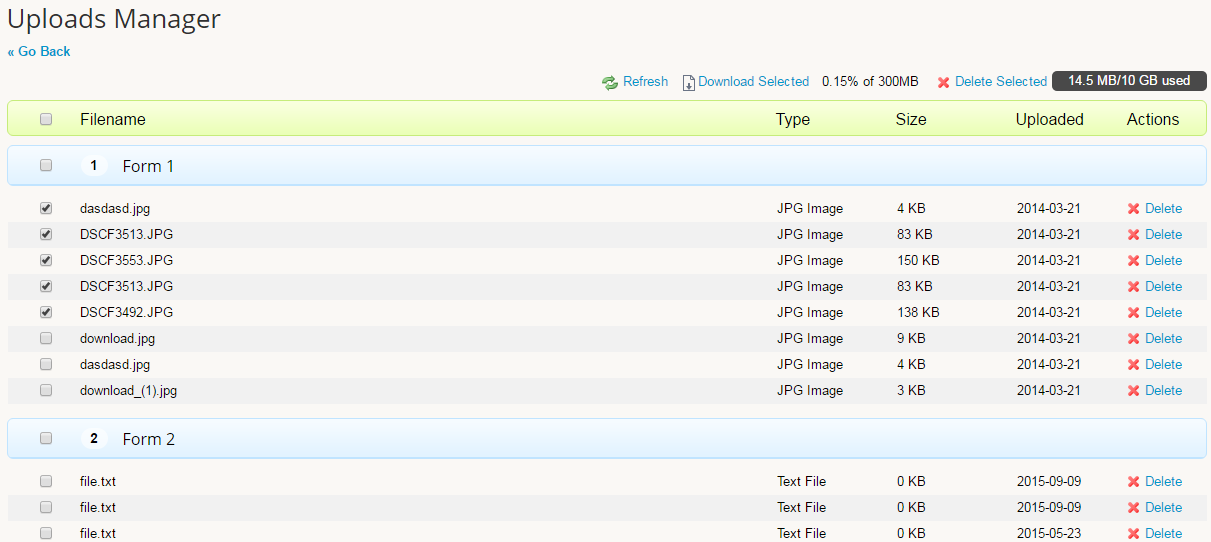Click red X icon in DSCF3553.JPG row
The height and width of the screenshot is (542, 1211).
(1133, 261)
